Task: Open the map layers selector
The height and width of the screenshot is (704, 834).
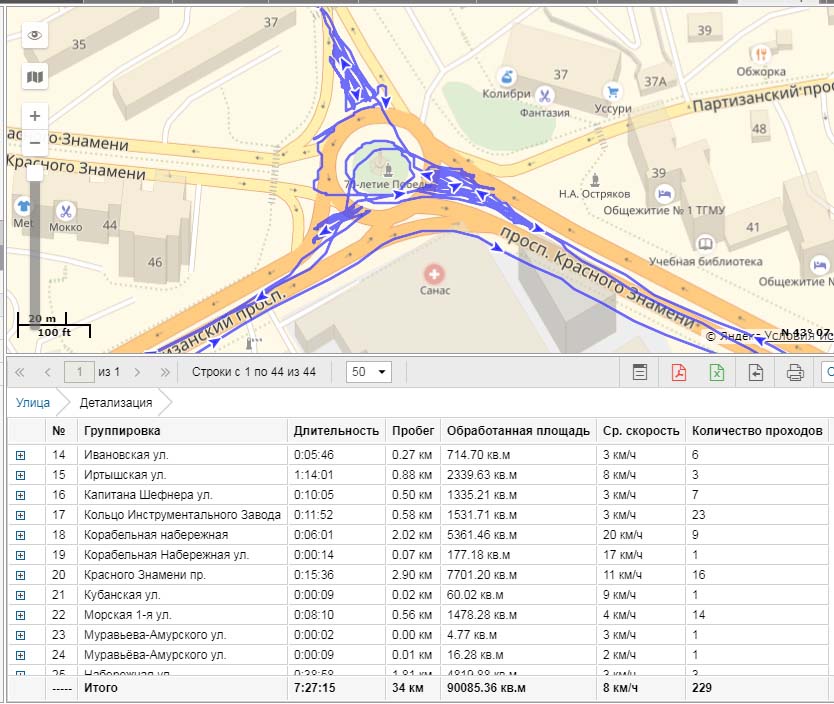Action: [35, 76]
